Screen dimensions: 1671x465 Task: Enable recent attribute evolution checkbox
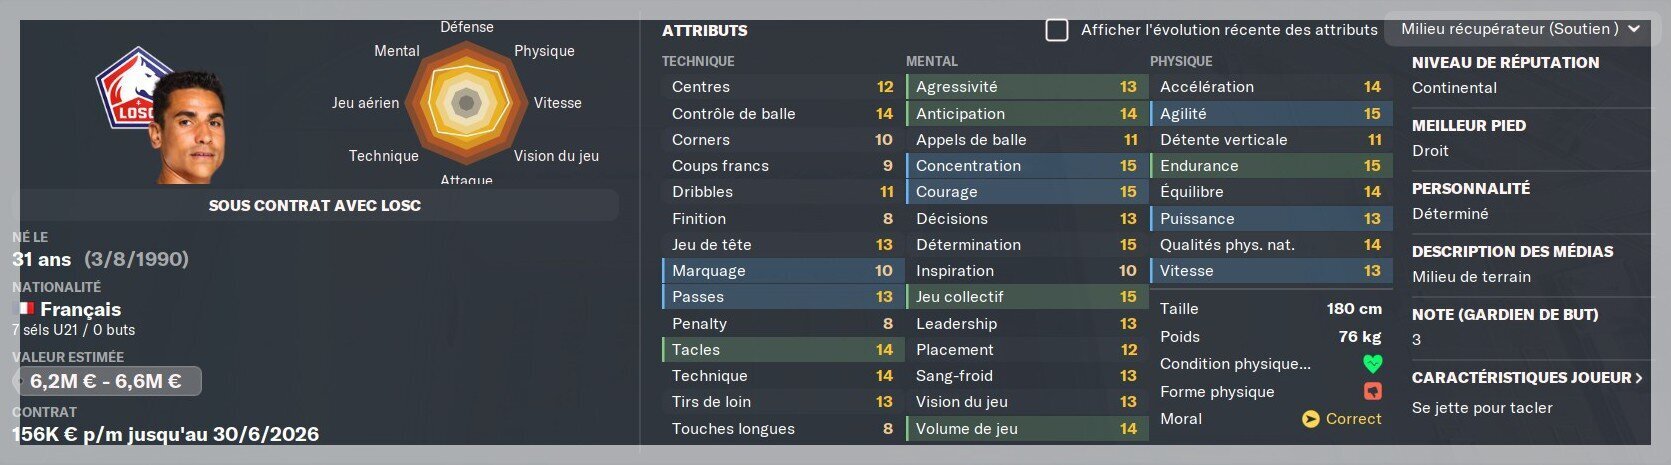1057,30
